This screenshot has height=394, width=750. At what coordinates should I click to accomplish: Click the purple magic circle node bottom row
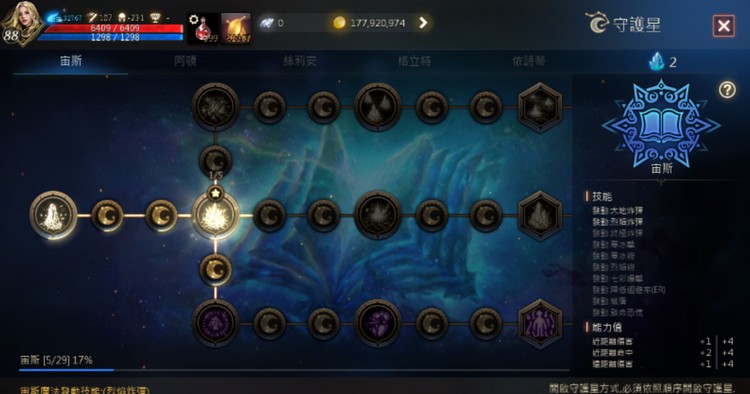215,323
